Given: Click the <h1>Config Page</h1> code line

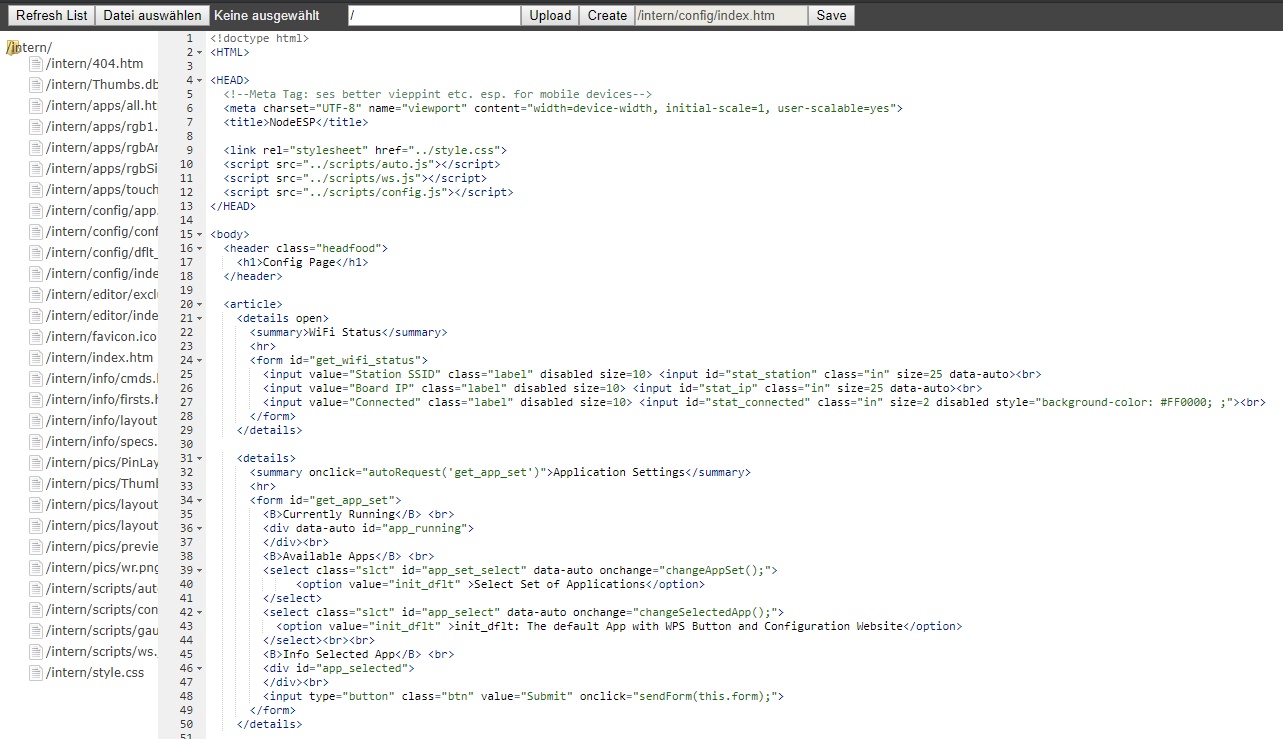Looking at the screenshot, I should click(302, 262).
